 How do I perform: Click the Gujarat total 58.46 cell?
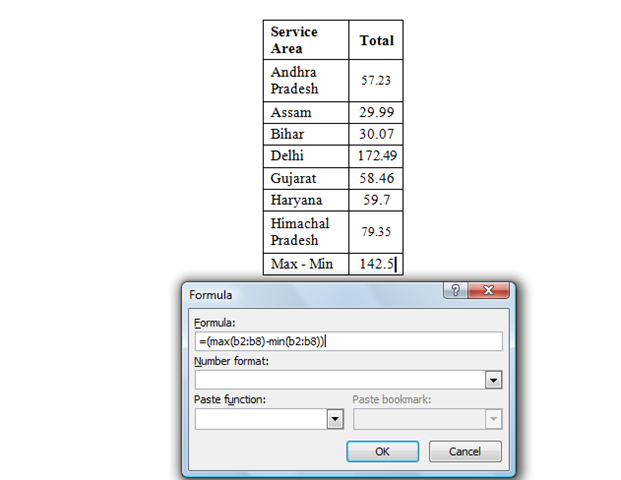376,178
